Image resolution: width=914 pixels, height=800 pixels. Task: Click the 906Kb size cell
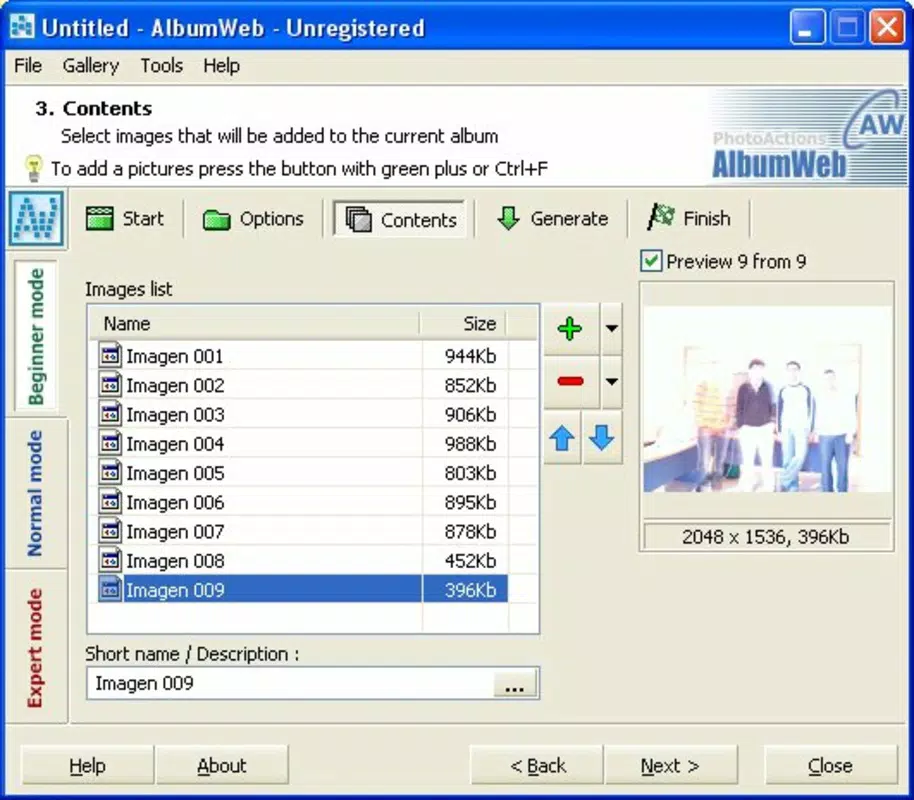coord(470,415)
